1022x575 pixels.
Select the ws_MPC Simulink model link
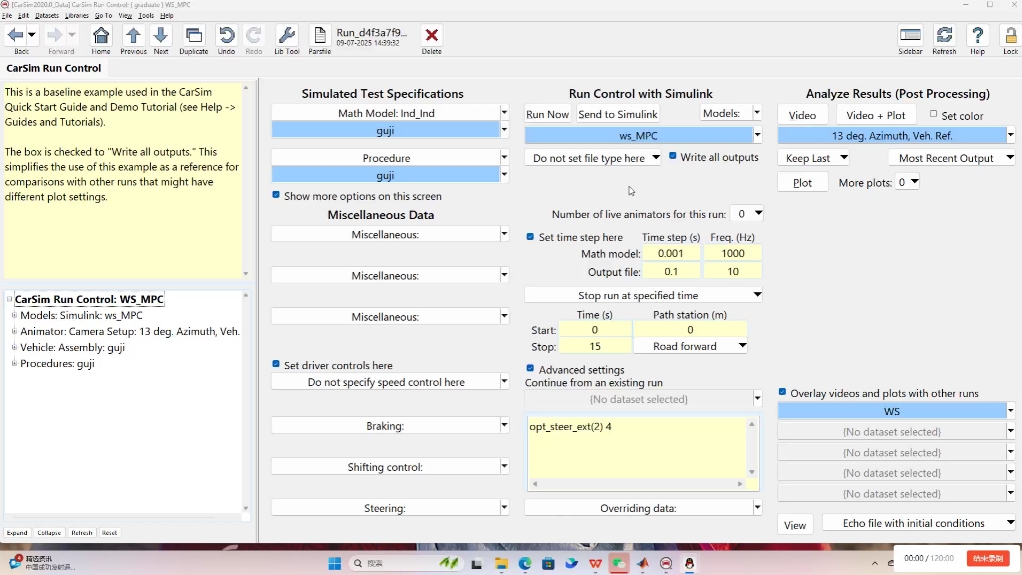click(x=639, y=136)
